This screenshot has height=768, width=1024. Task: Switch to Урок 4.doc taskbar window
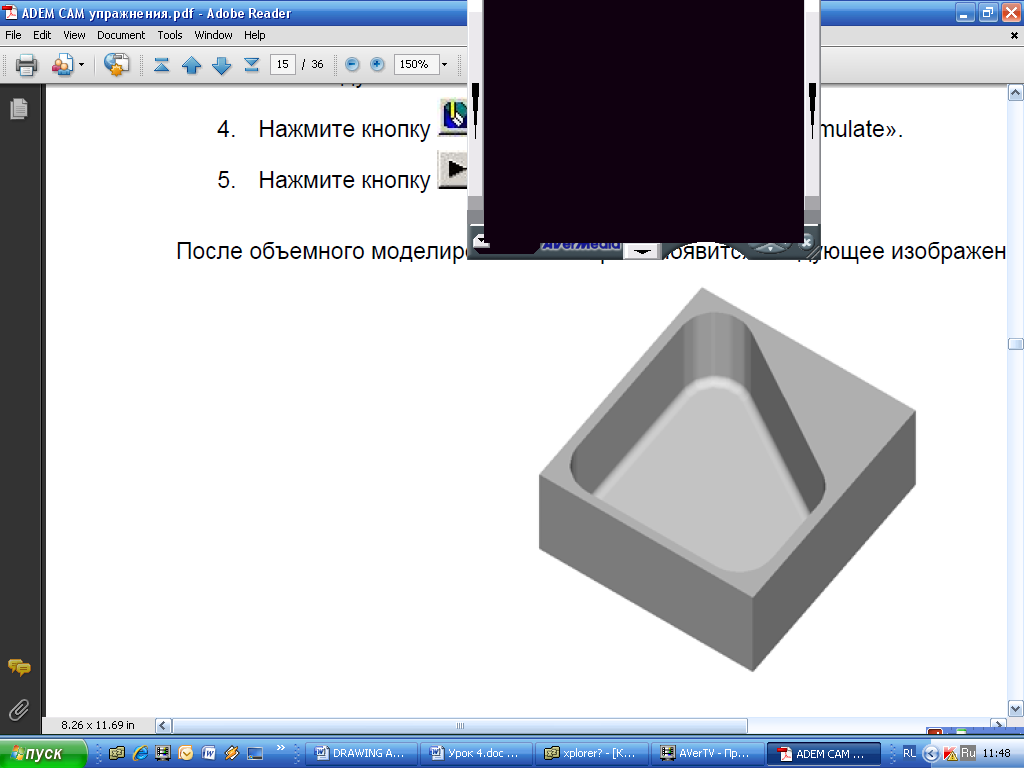(476, 754)
